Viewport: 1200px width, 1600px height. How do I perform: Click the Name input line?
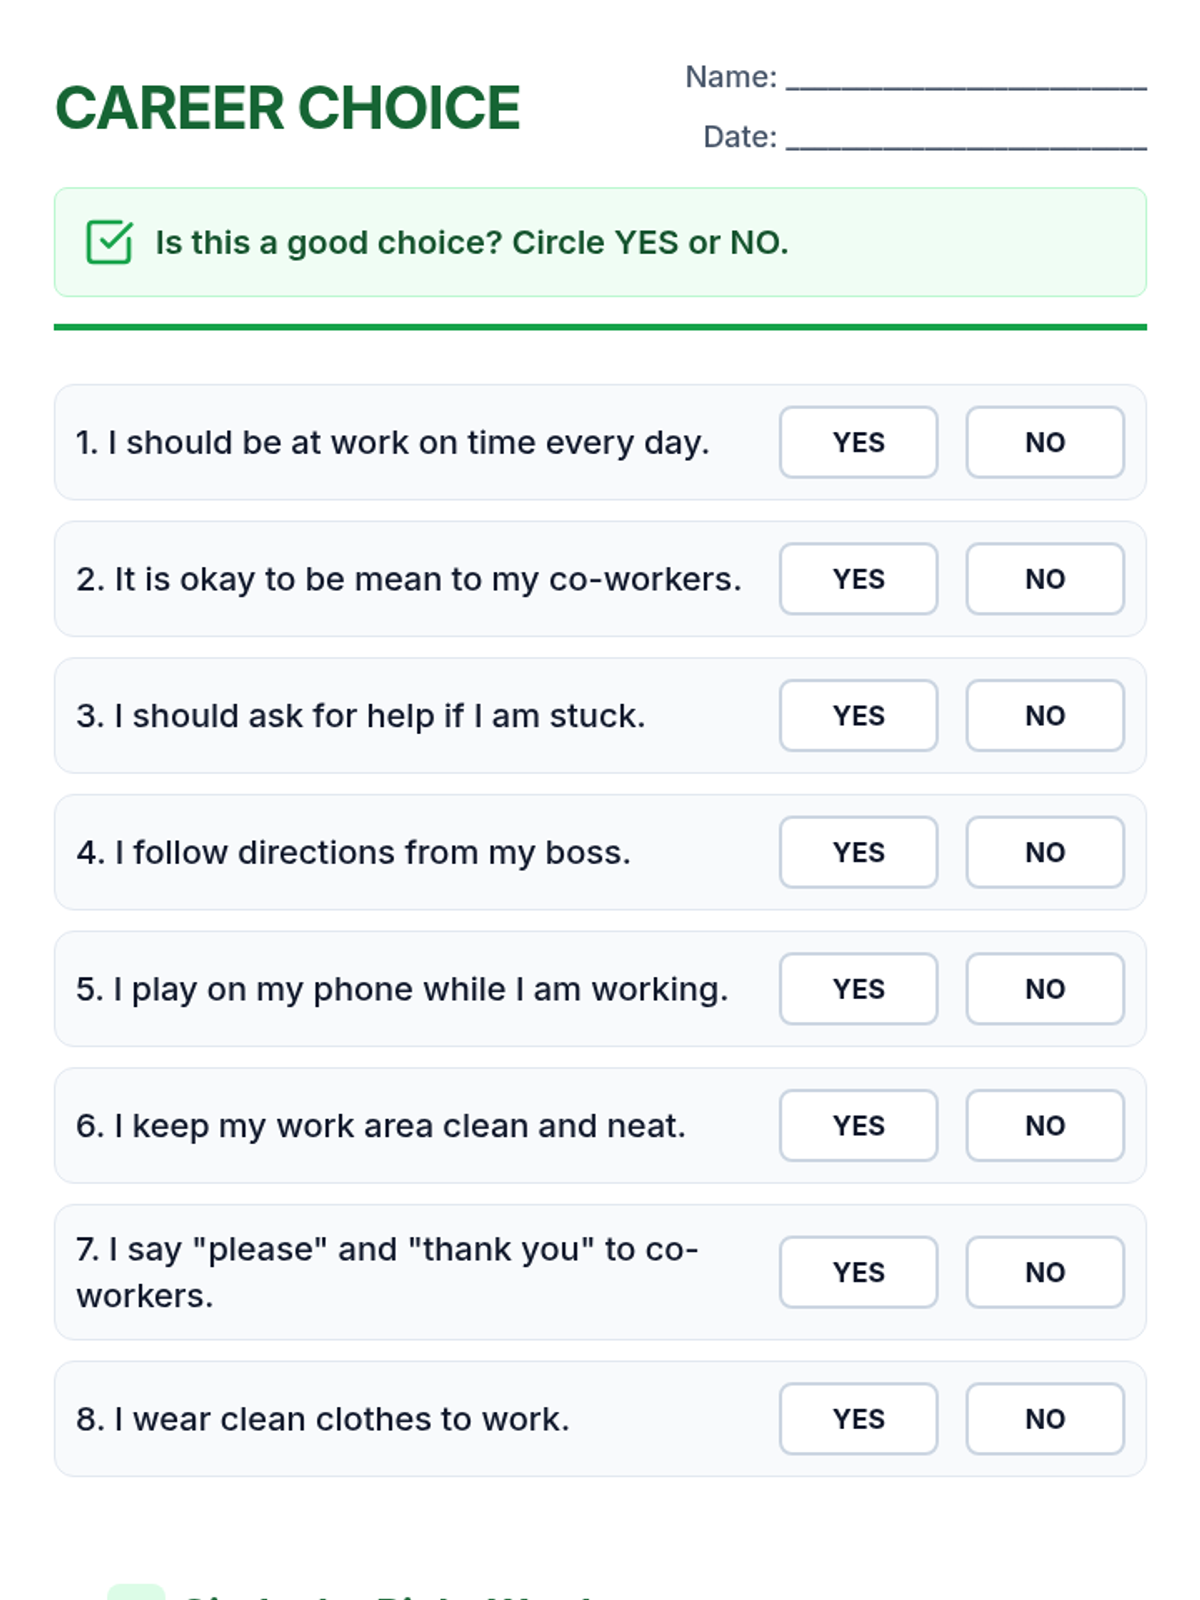tap(965, 78)
